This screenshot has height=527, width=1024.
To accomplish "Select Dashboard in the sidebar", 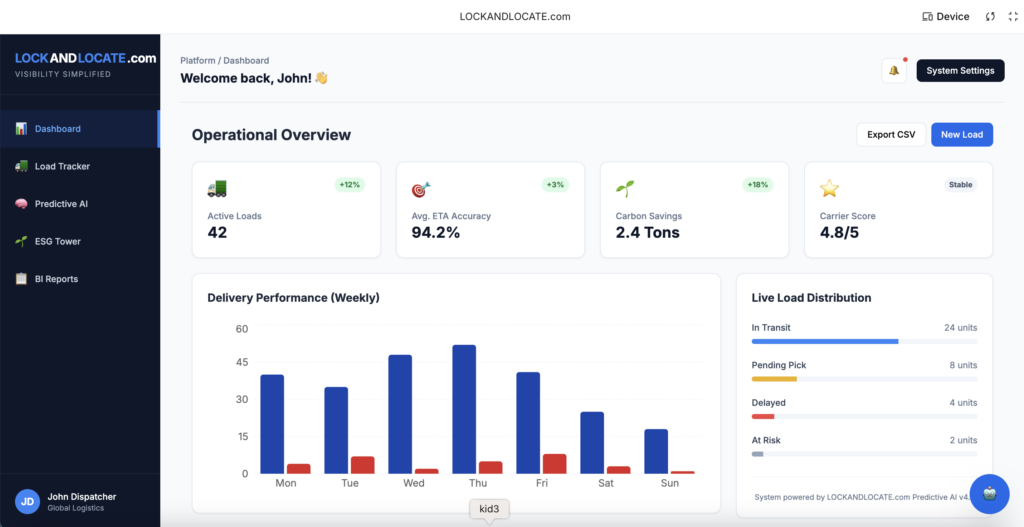I will (57, 129).
